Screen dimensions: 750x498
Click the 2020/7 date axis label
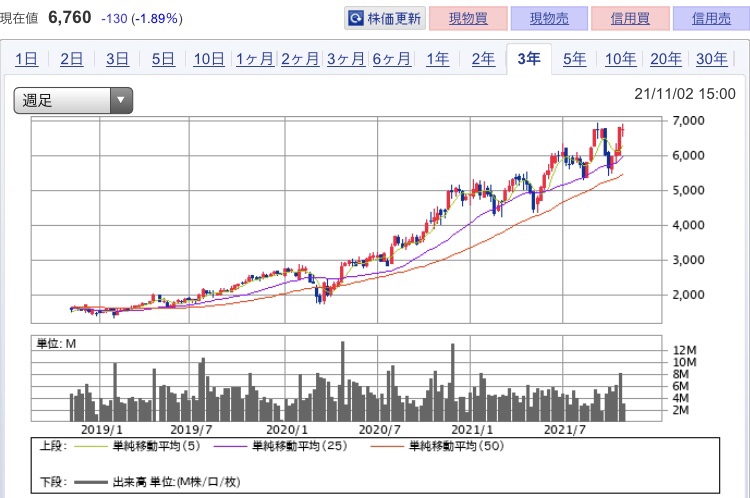pyautogui.click(x=379, y=430)
